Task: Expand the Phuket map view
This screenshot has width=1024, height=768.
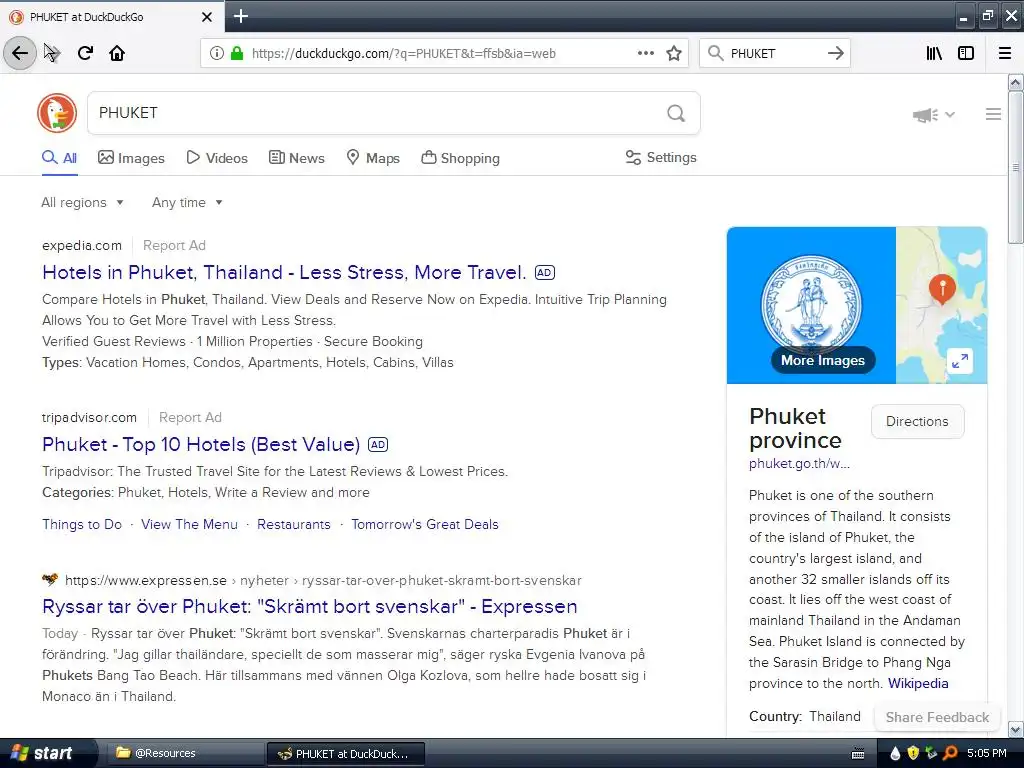Action: click(x=959, y=360)
